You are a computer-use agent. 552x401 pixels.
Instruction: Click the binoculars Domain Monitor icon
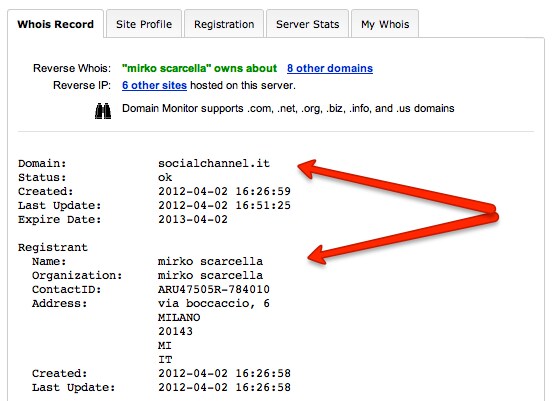pyautogui.click(x=103, y=111)
